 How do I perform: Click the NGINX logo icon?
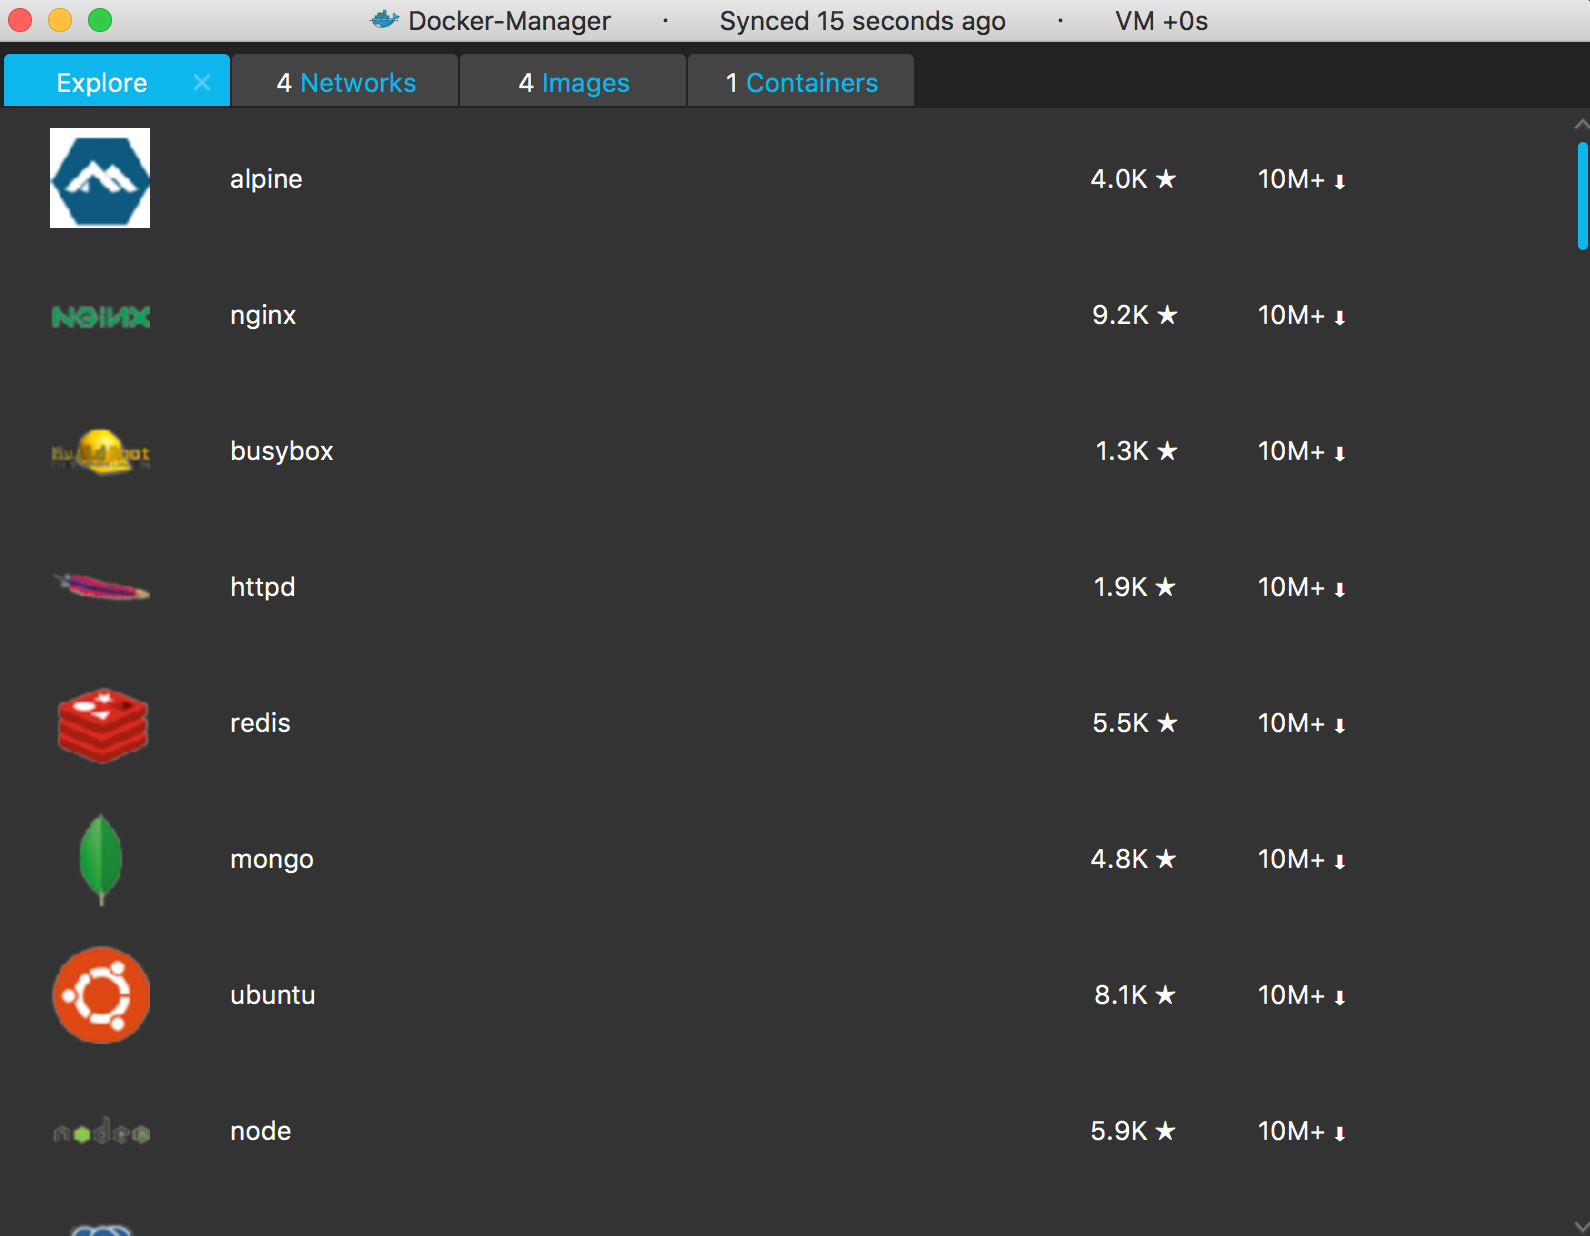click(100, 317)
